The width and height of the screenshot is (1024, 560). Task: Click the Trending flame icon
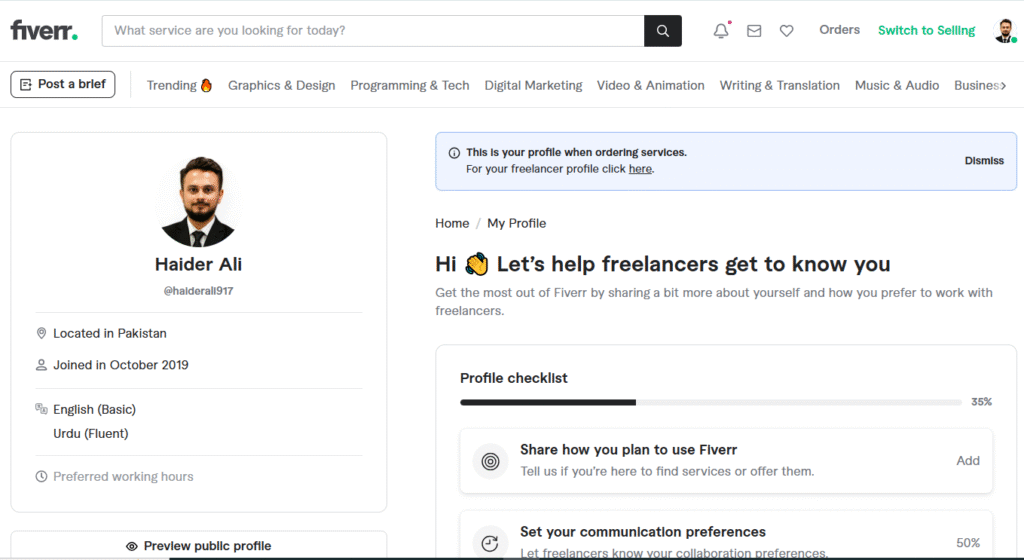206,85
